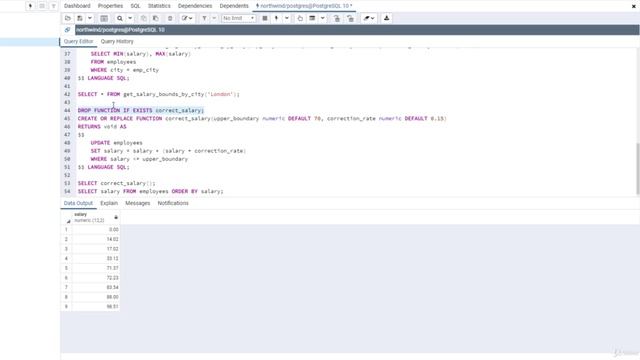
Task: Switch to the Properties tab
Action: click(110, 6)
